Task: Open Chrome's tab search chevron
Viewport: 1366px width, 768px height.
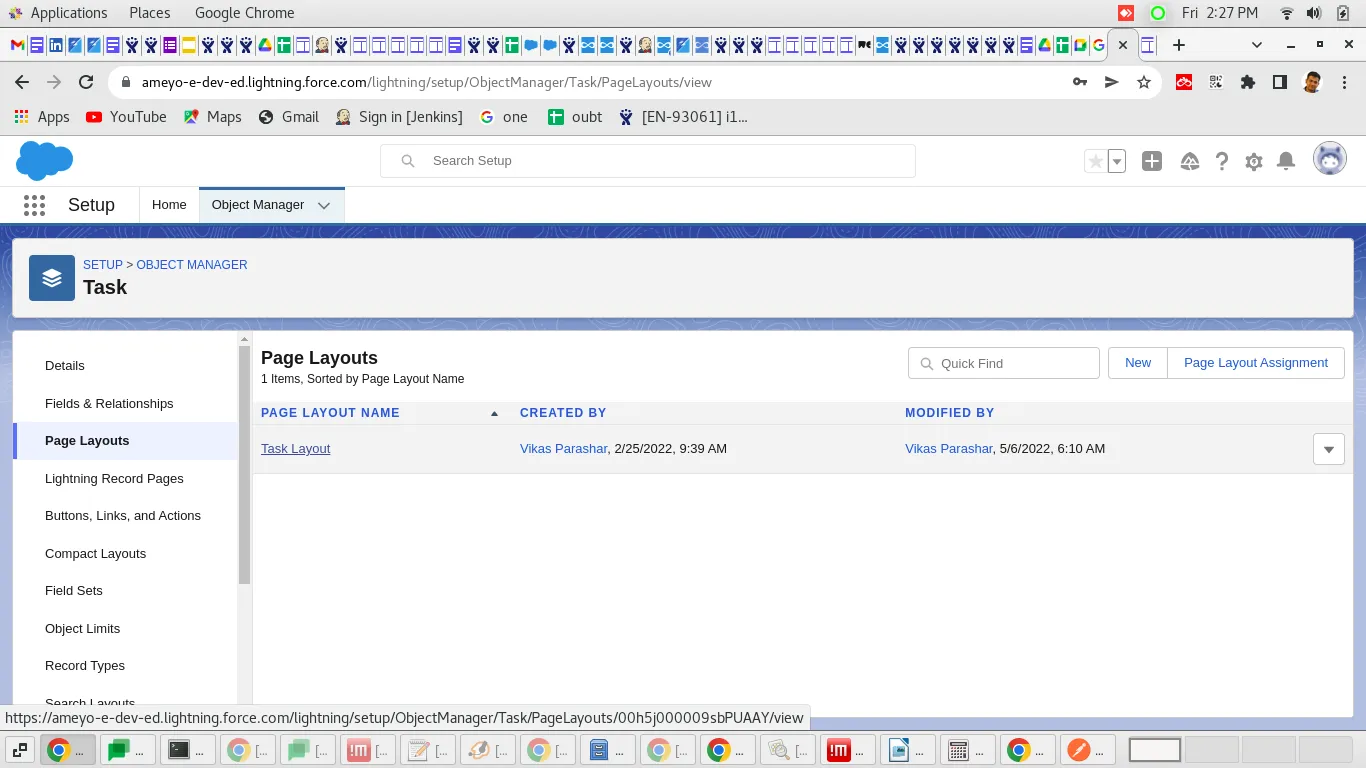Action: point(1257,45)
